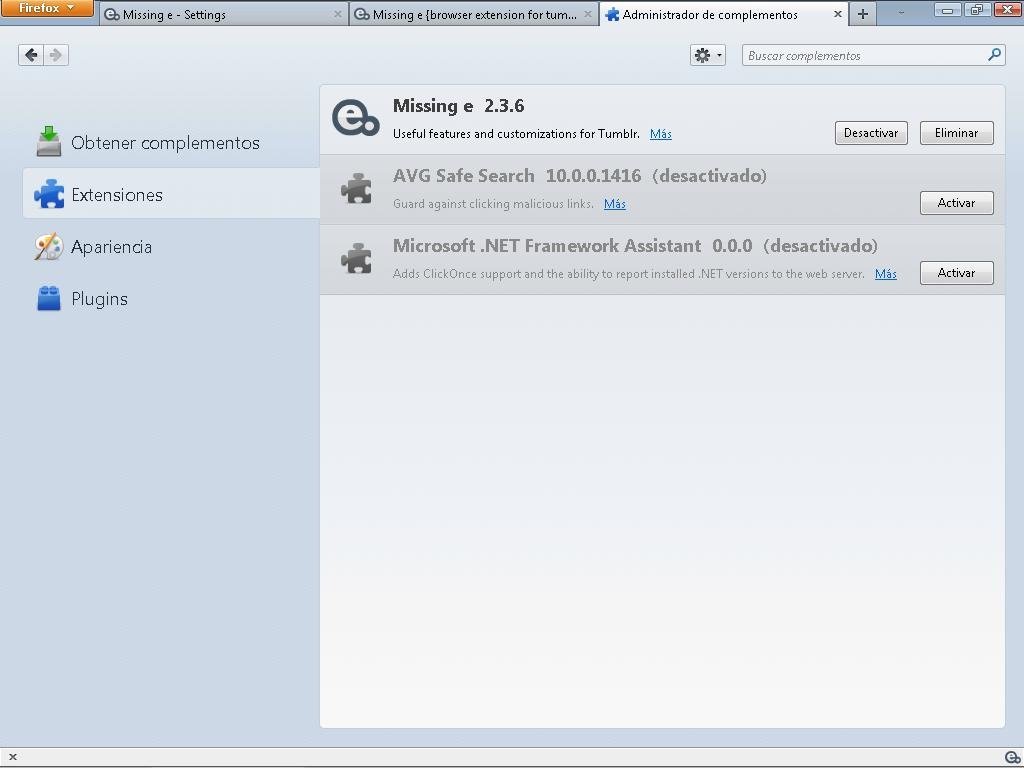Open the list all tabs dropdown
1024x768 pixels.
pyautogui.click(x=901, y=13)
